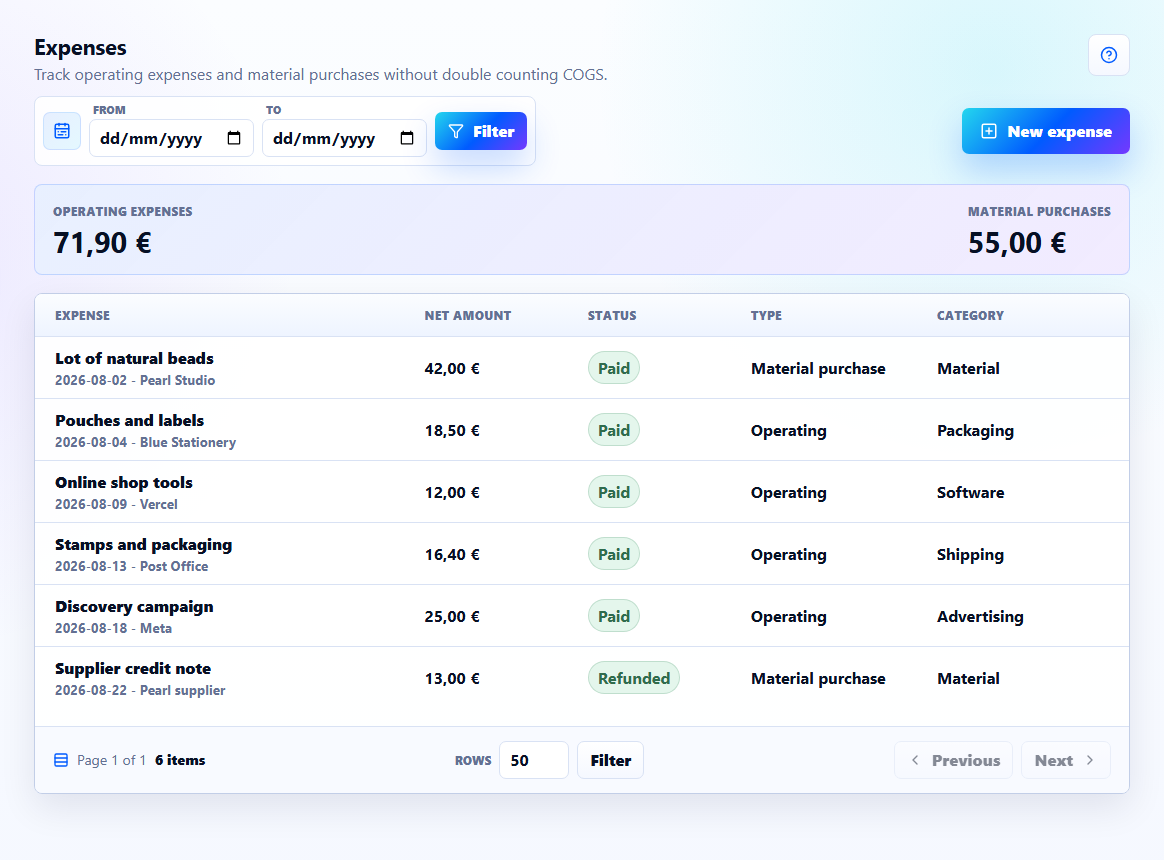1164x860 pixels.
Task: Focus the FROM date input field
Action: 171,138
